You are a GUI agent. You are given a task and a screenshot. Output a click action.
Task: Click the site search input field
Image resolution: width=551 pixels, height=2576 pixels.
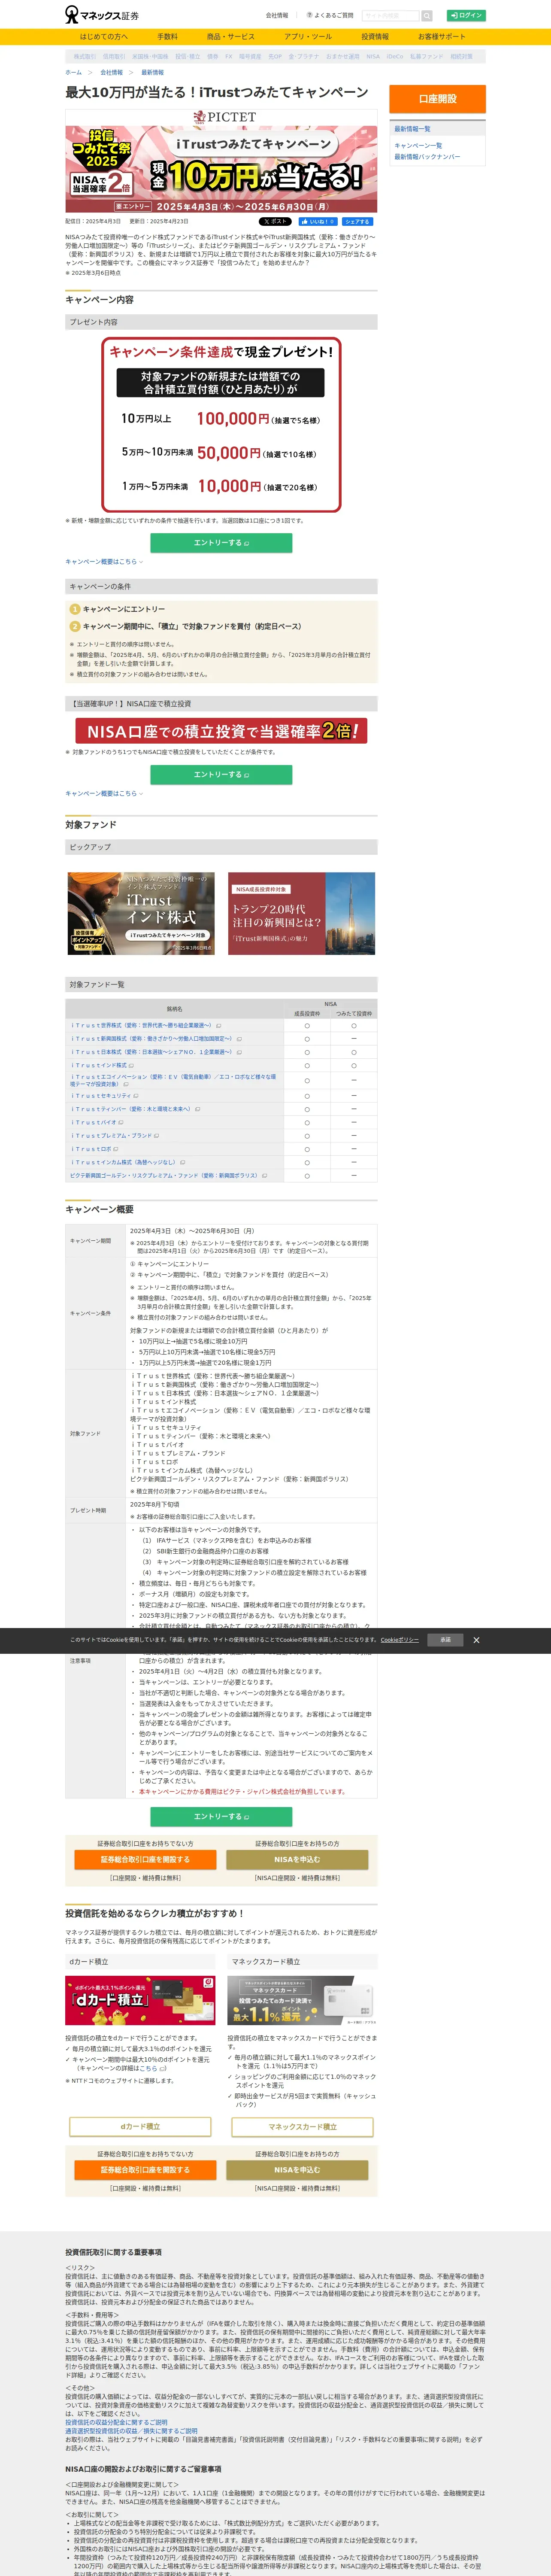391,16
